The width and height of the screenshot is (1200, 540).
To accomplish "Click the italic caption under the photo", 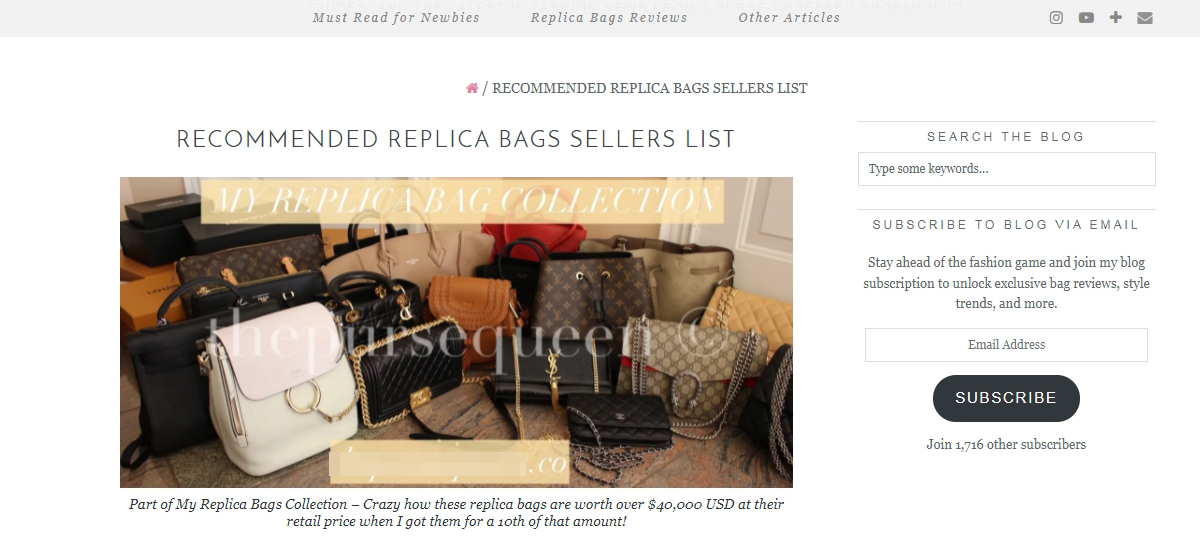I will (x=456, y=513).
